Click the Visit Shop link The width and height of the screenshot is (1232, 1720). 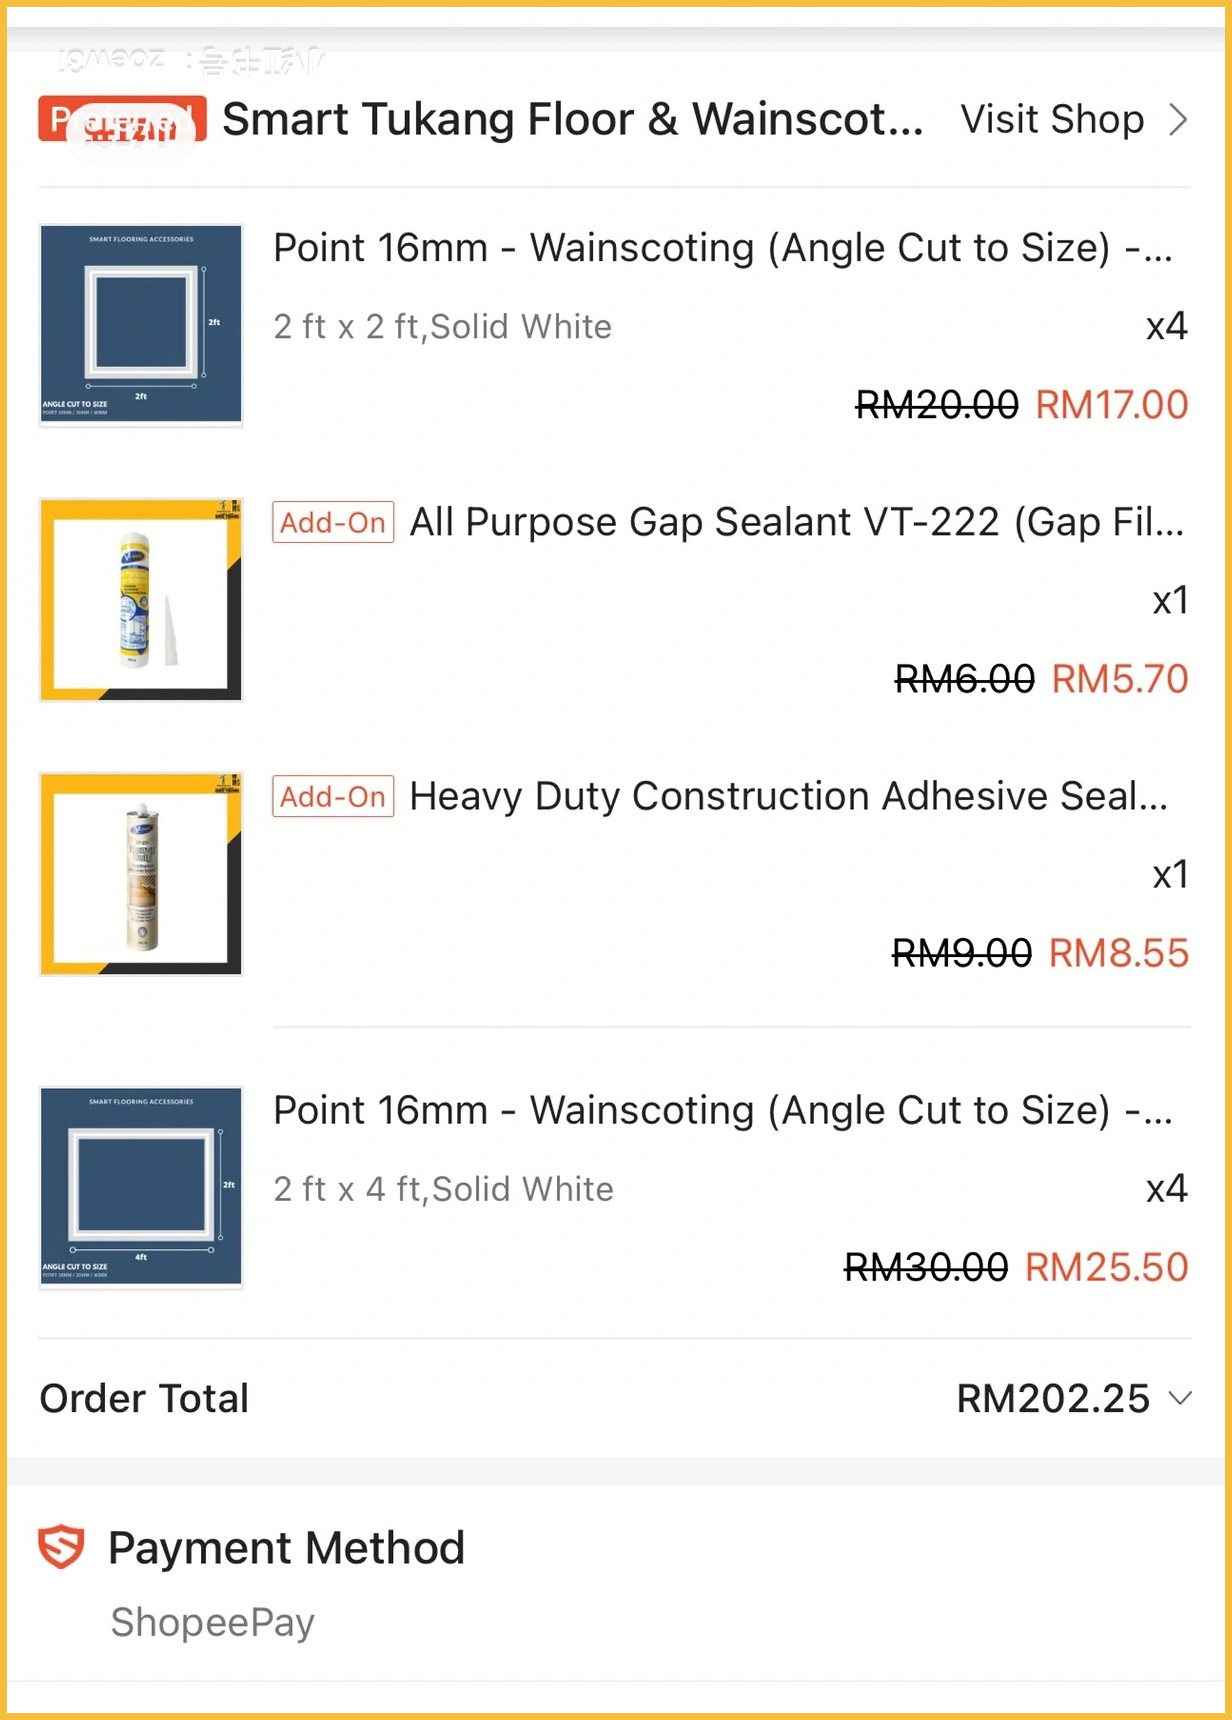click(1052, 120)
